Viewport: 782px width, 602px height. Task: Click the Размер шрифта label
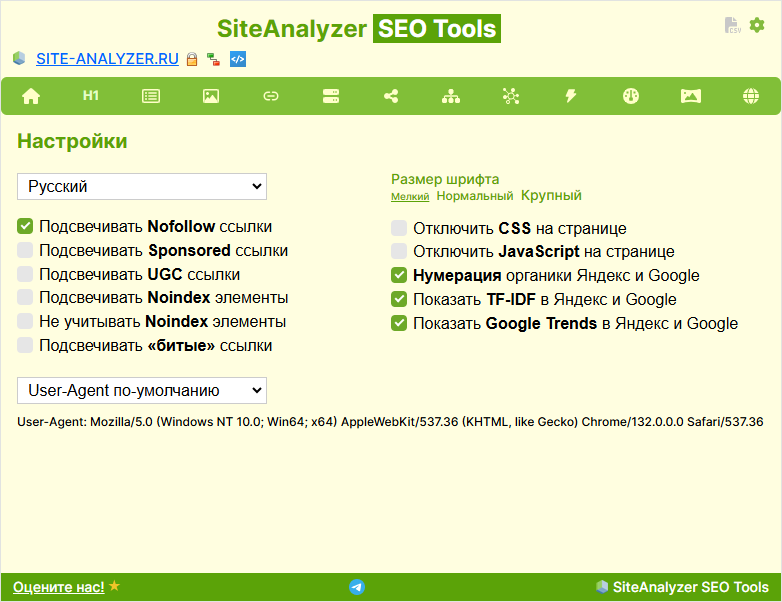coord(445,179)
